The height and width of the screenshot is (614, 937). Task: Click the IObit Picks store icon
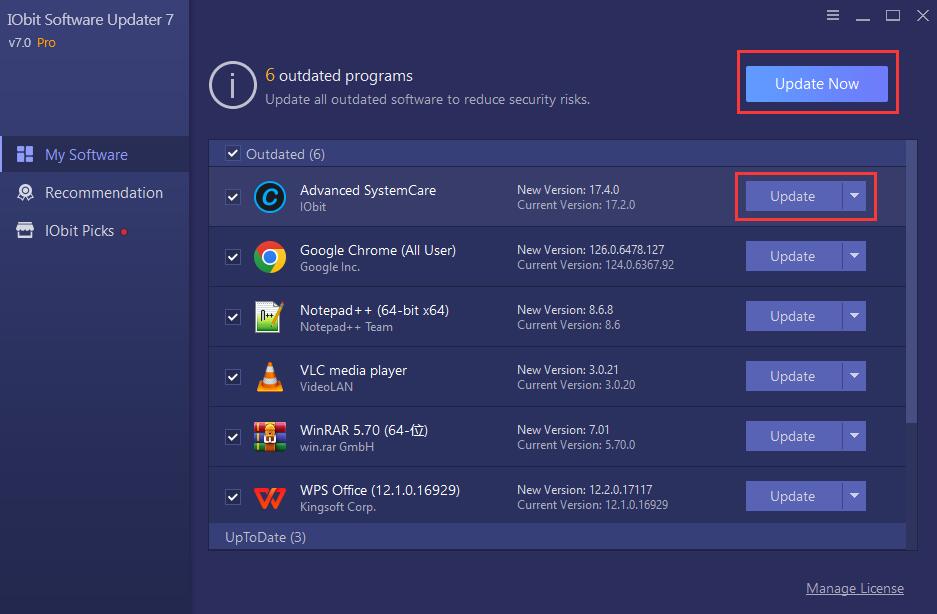click(25, 230)
